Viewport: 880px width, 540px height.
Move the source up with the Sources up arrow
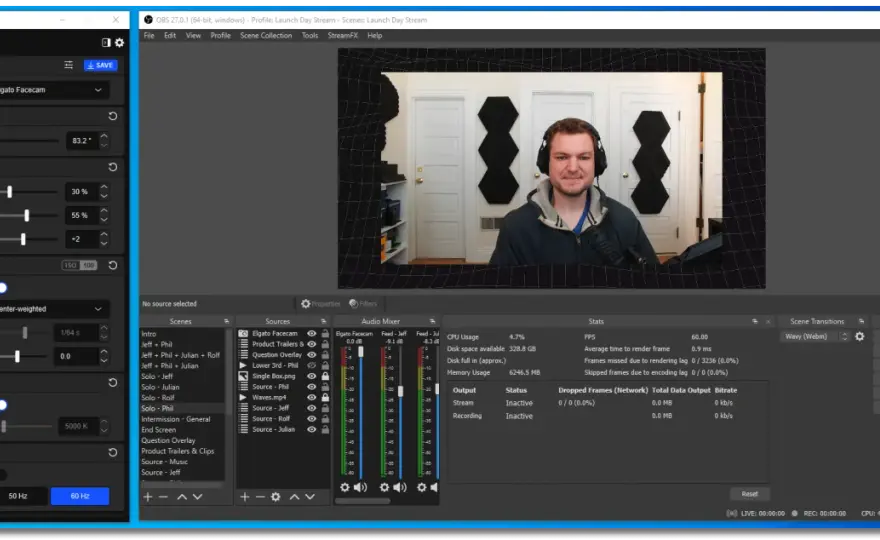294,497
